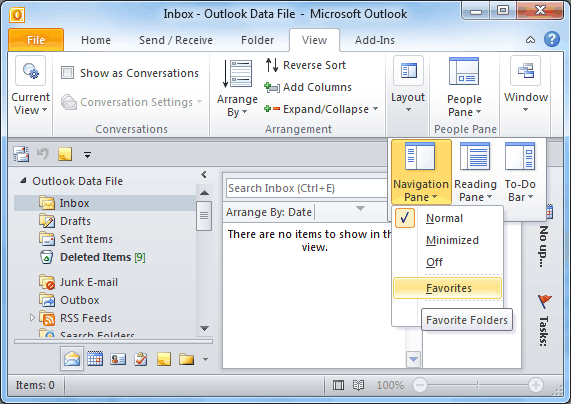Click the Reading view status bar icon
The height and width of the screenshot is (404, 571).
tap(358, 385)
